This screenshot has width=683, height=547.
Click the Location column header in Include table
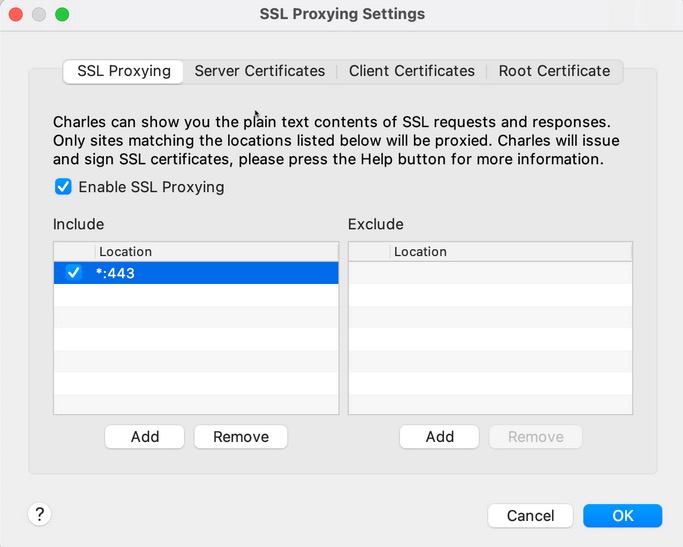(x=216, y=252)
